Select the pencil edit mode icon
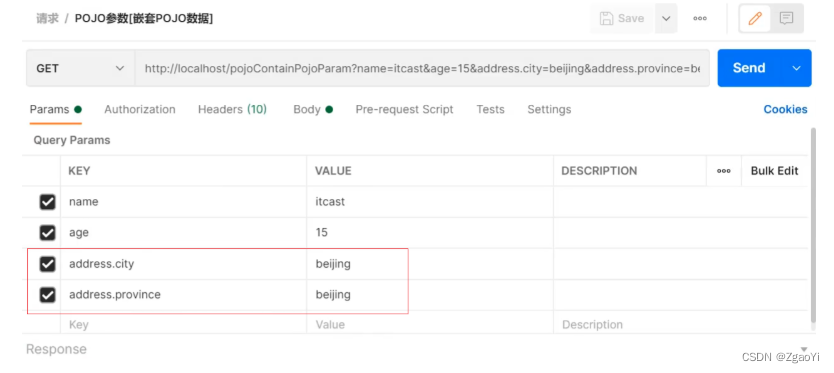Screen dimensions: 834x373 point(754,19)
